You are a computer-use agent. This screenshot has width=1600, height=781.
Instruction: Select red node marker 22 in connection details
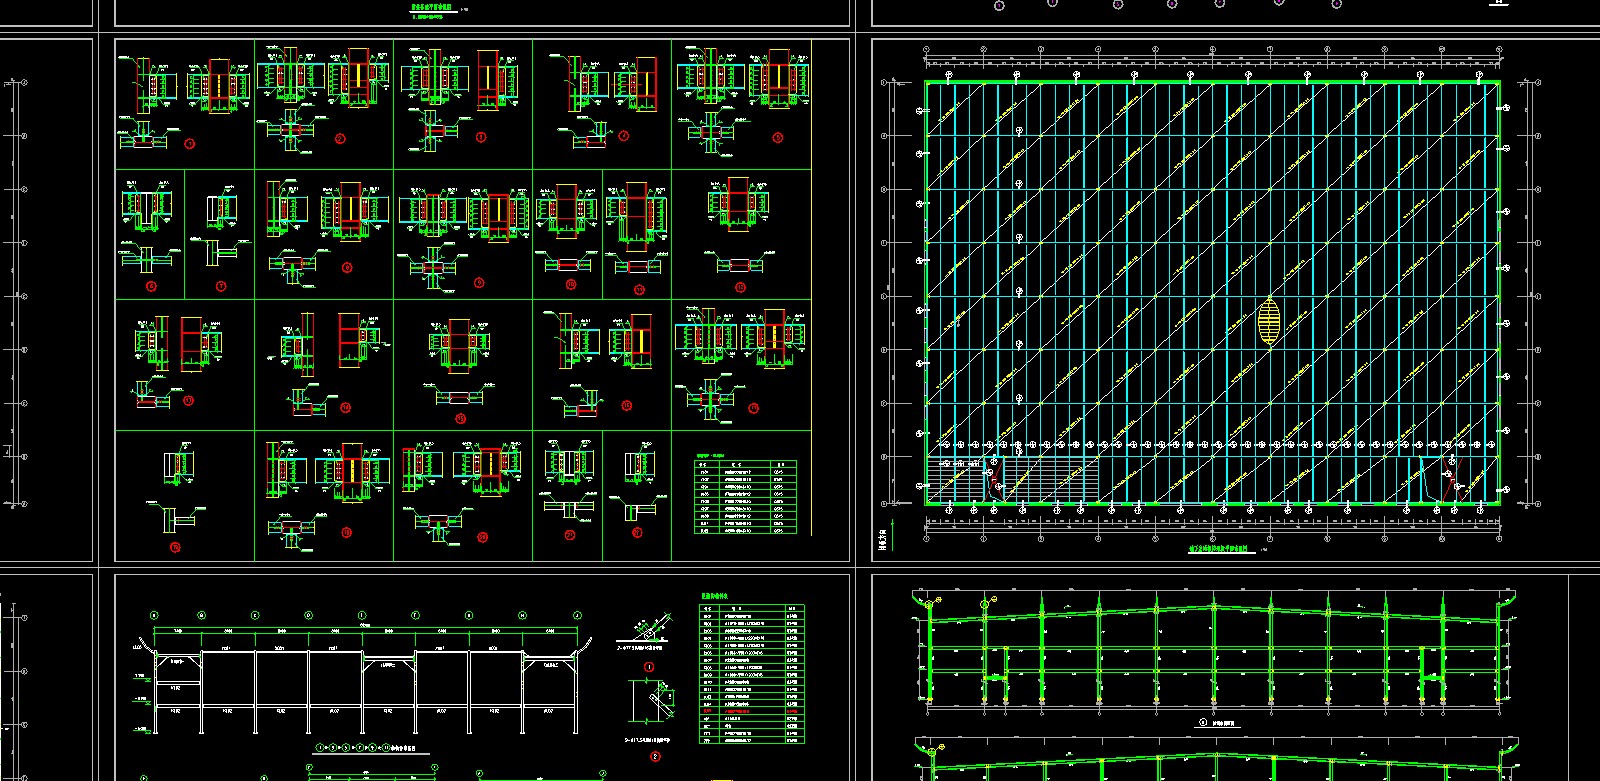coord(638,533)
